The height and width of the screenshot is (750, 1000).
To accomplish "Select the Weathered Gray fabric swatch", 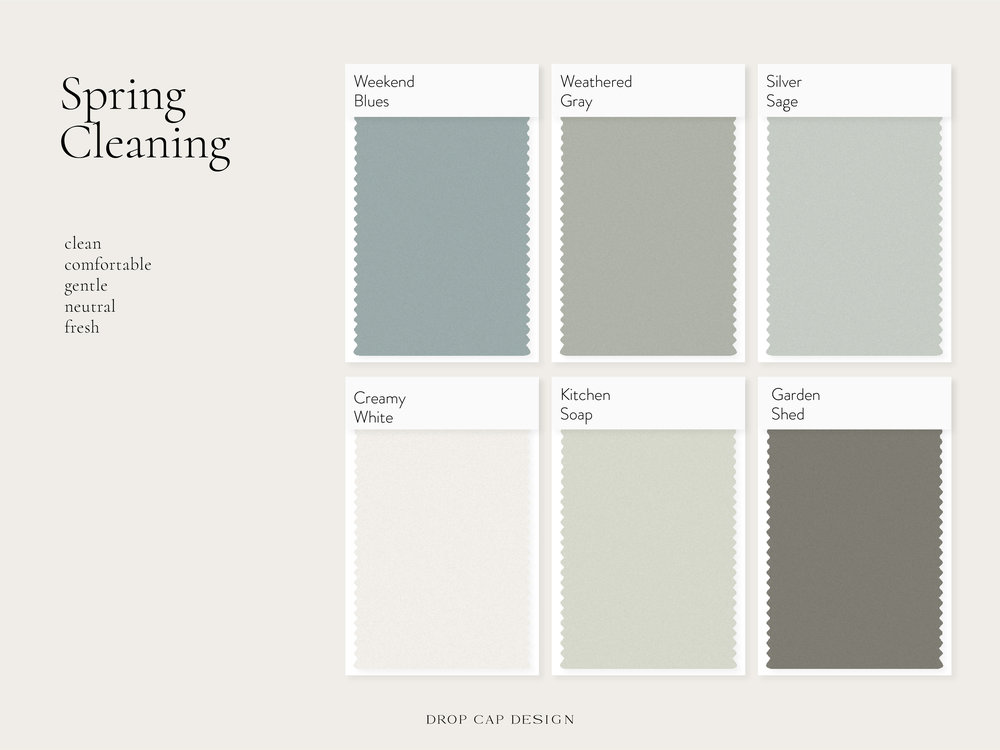I will click(648, 237).
